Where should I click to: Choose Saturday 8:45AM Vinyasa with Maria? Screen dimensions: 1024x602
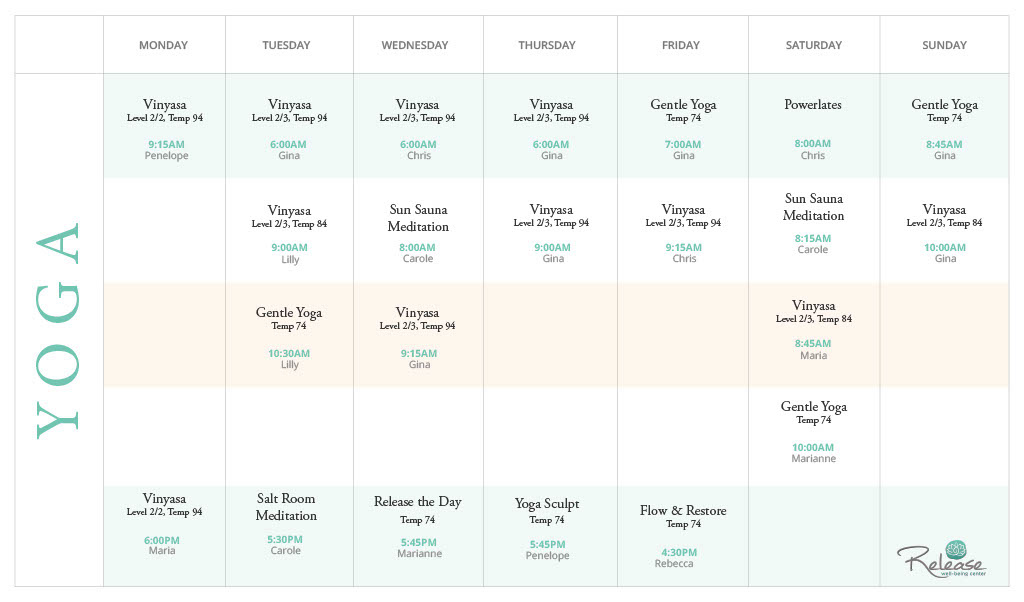click(813, 330)
